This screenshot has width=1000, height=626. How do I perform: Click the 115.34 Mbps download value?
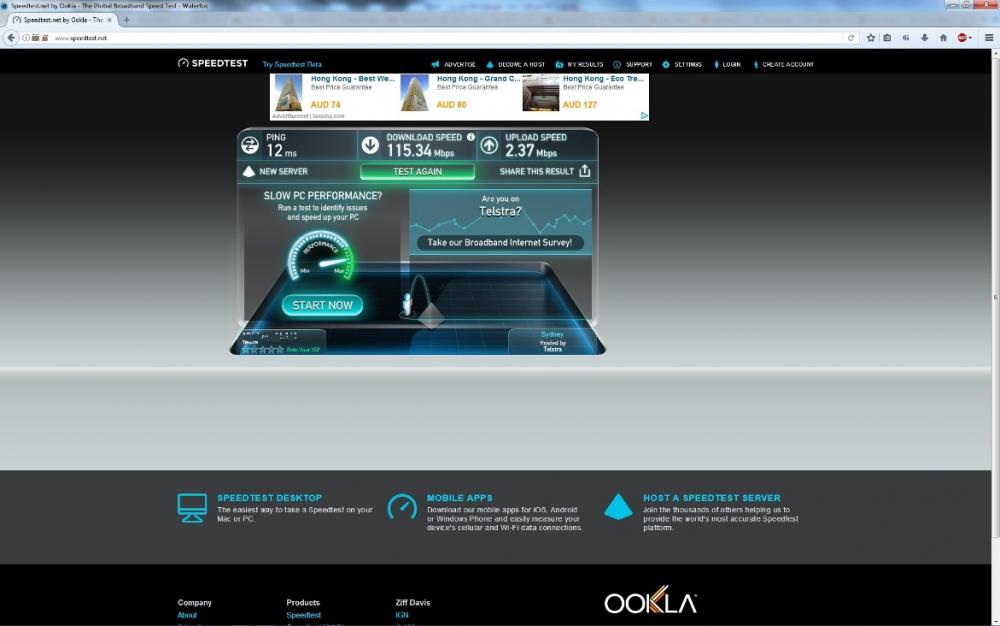click(x=420, y=151)
